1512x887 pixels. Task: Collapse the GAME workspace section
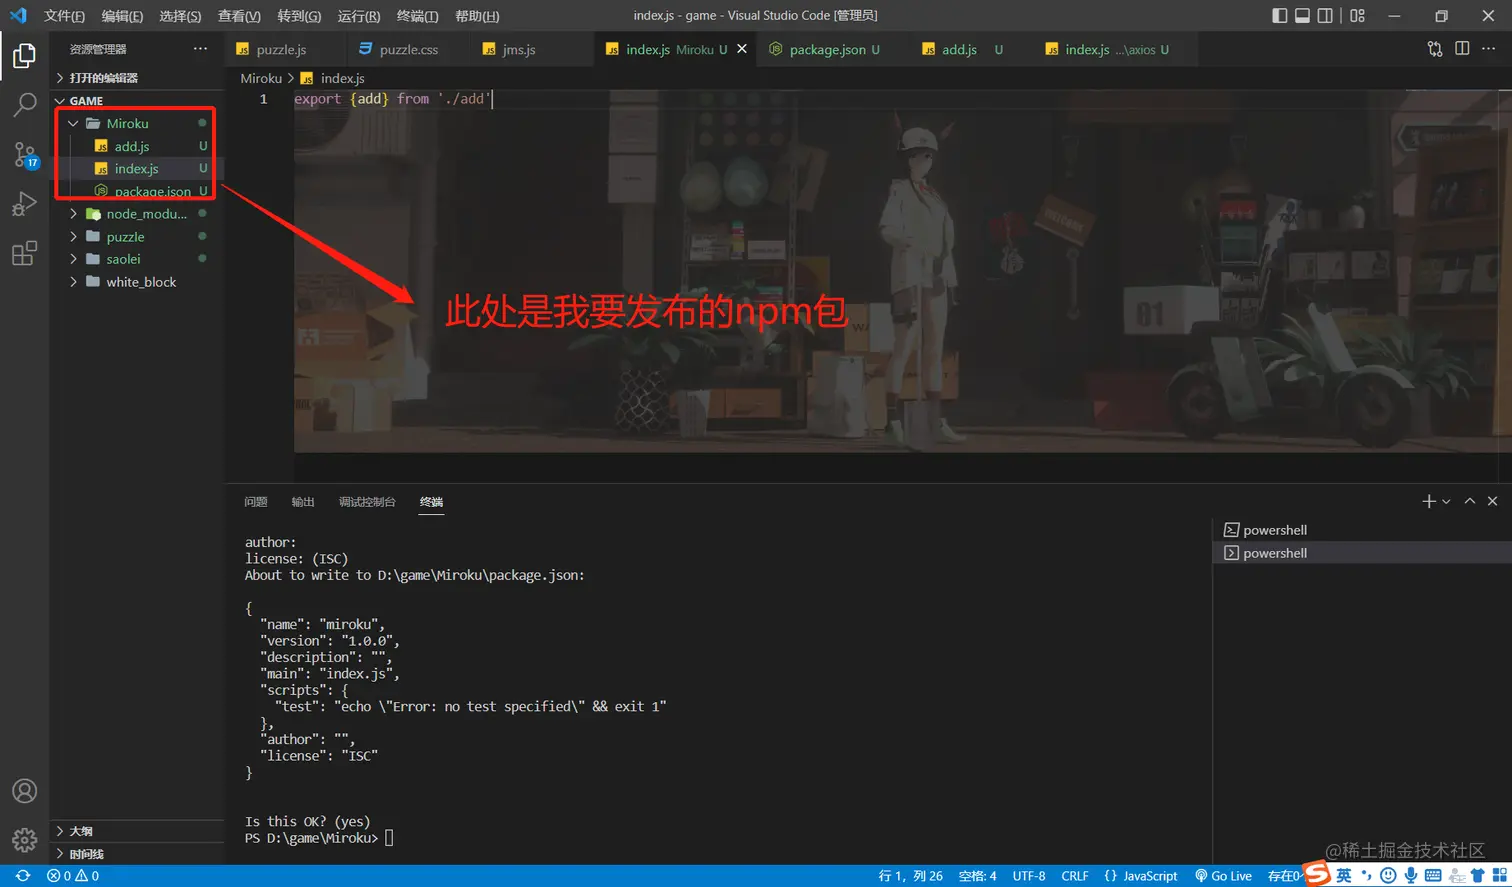138,101
